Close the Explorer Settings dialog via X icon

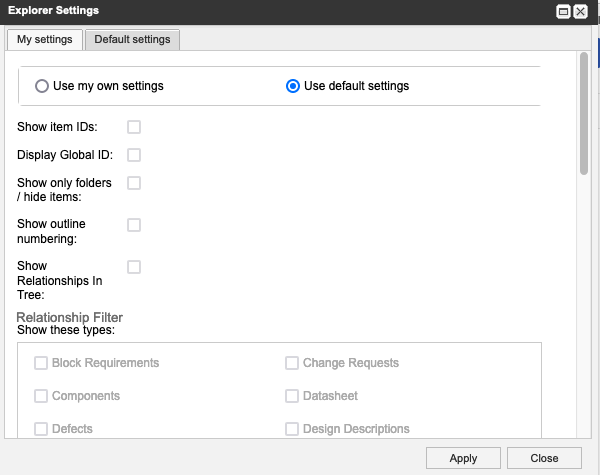pyautogui.click(x=580, y=12)
